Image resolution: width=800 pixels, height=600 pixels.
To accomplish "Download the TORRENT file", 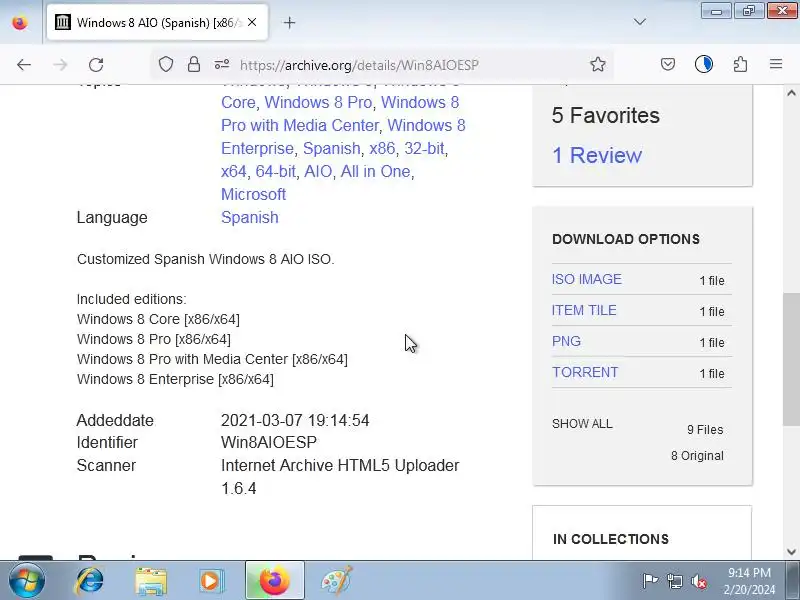I will (585, 372).
